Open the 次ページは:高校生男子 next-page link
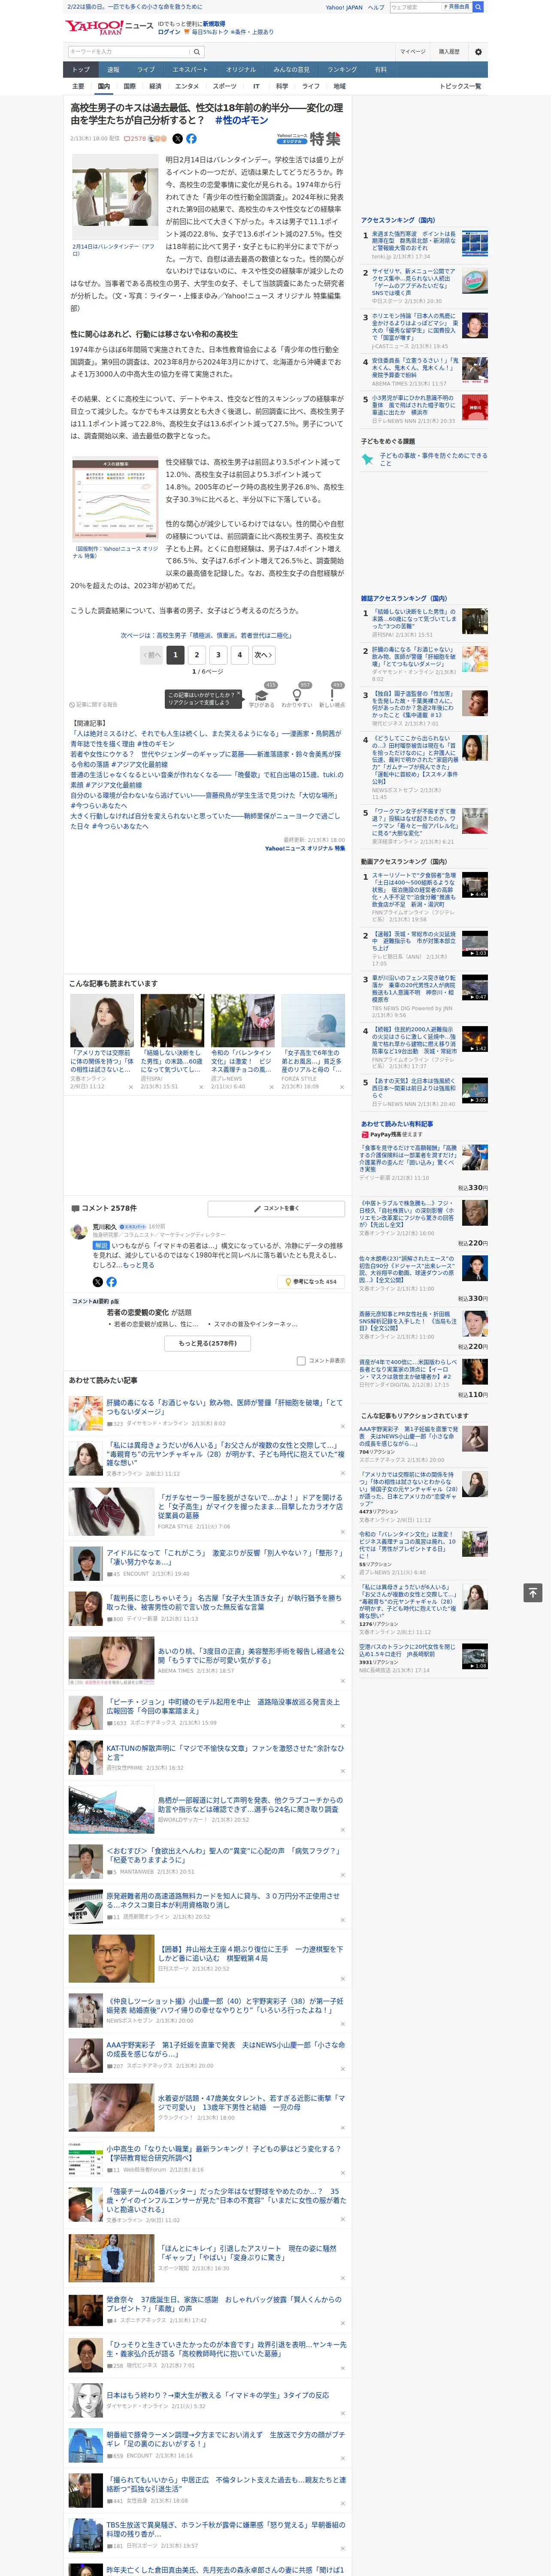 (x=206, y=635)
